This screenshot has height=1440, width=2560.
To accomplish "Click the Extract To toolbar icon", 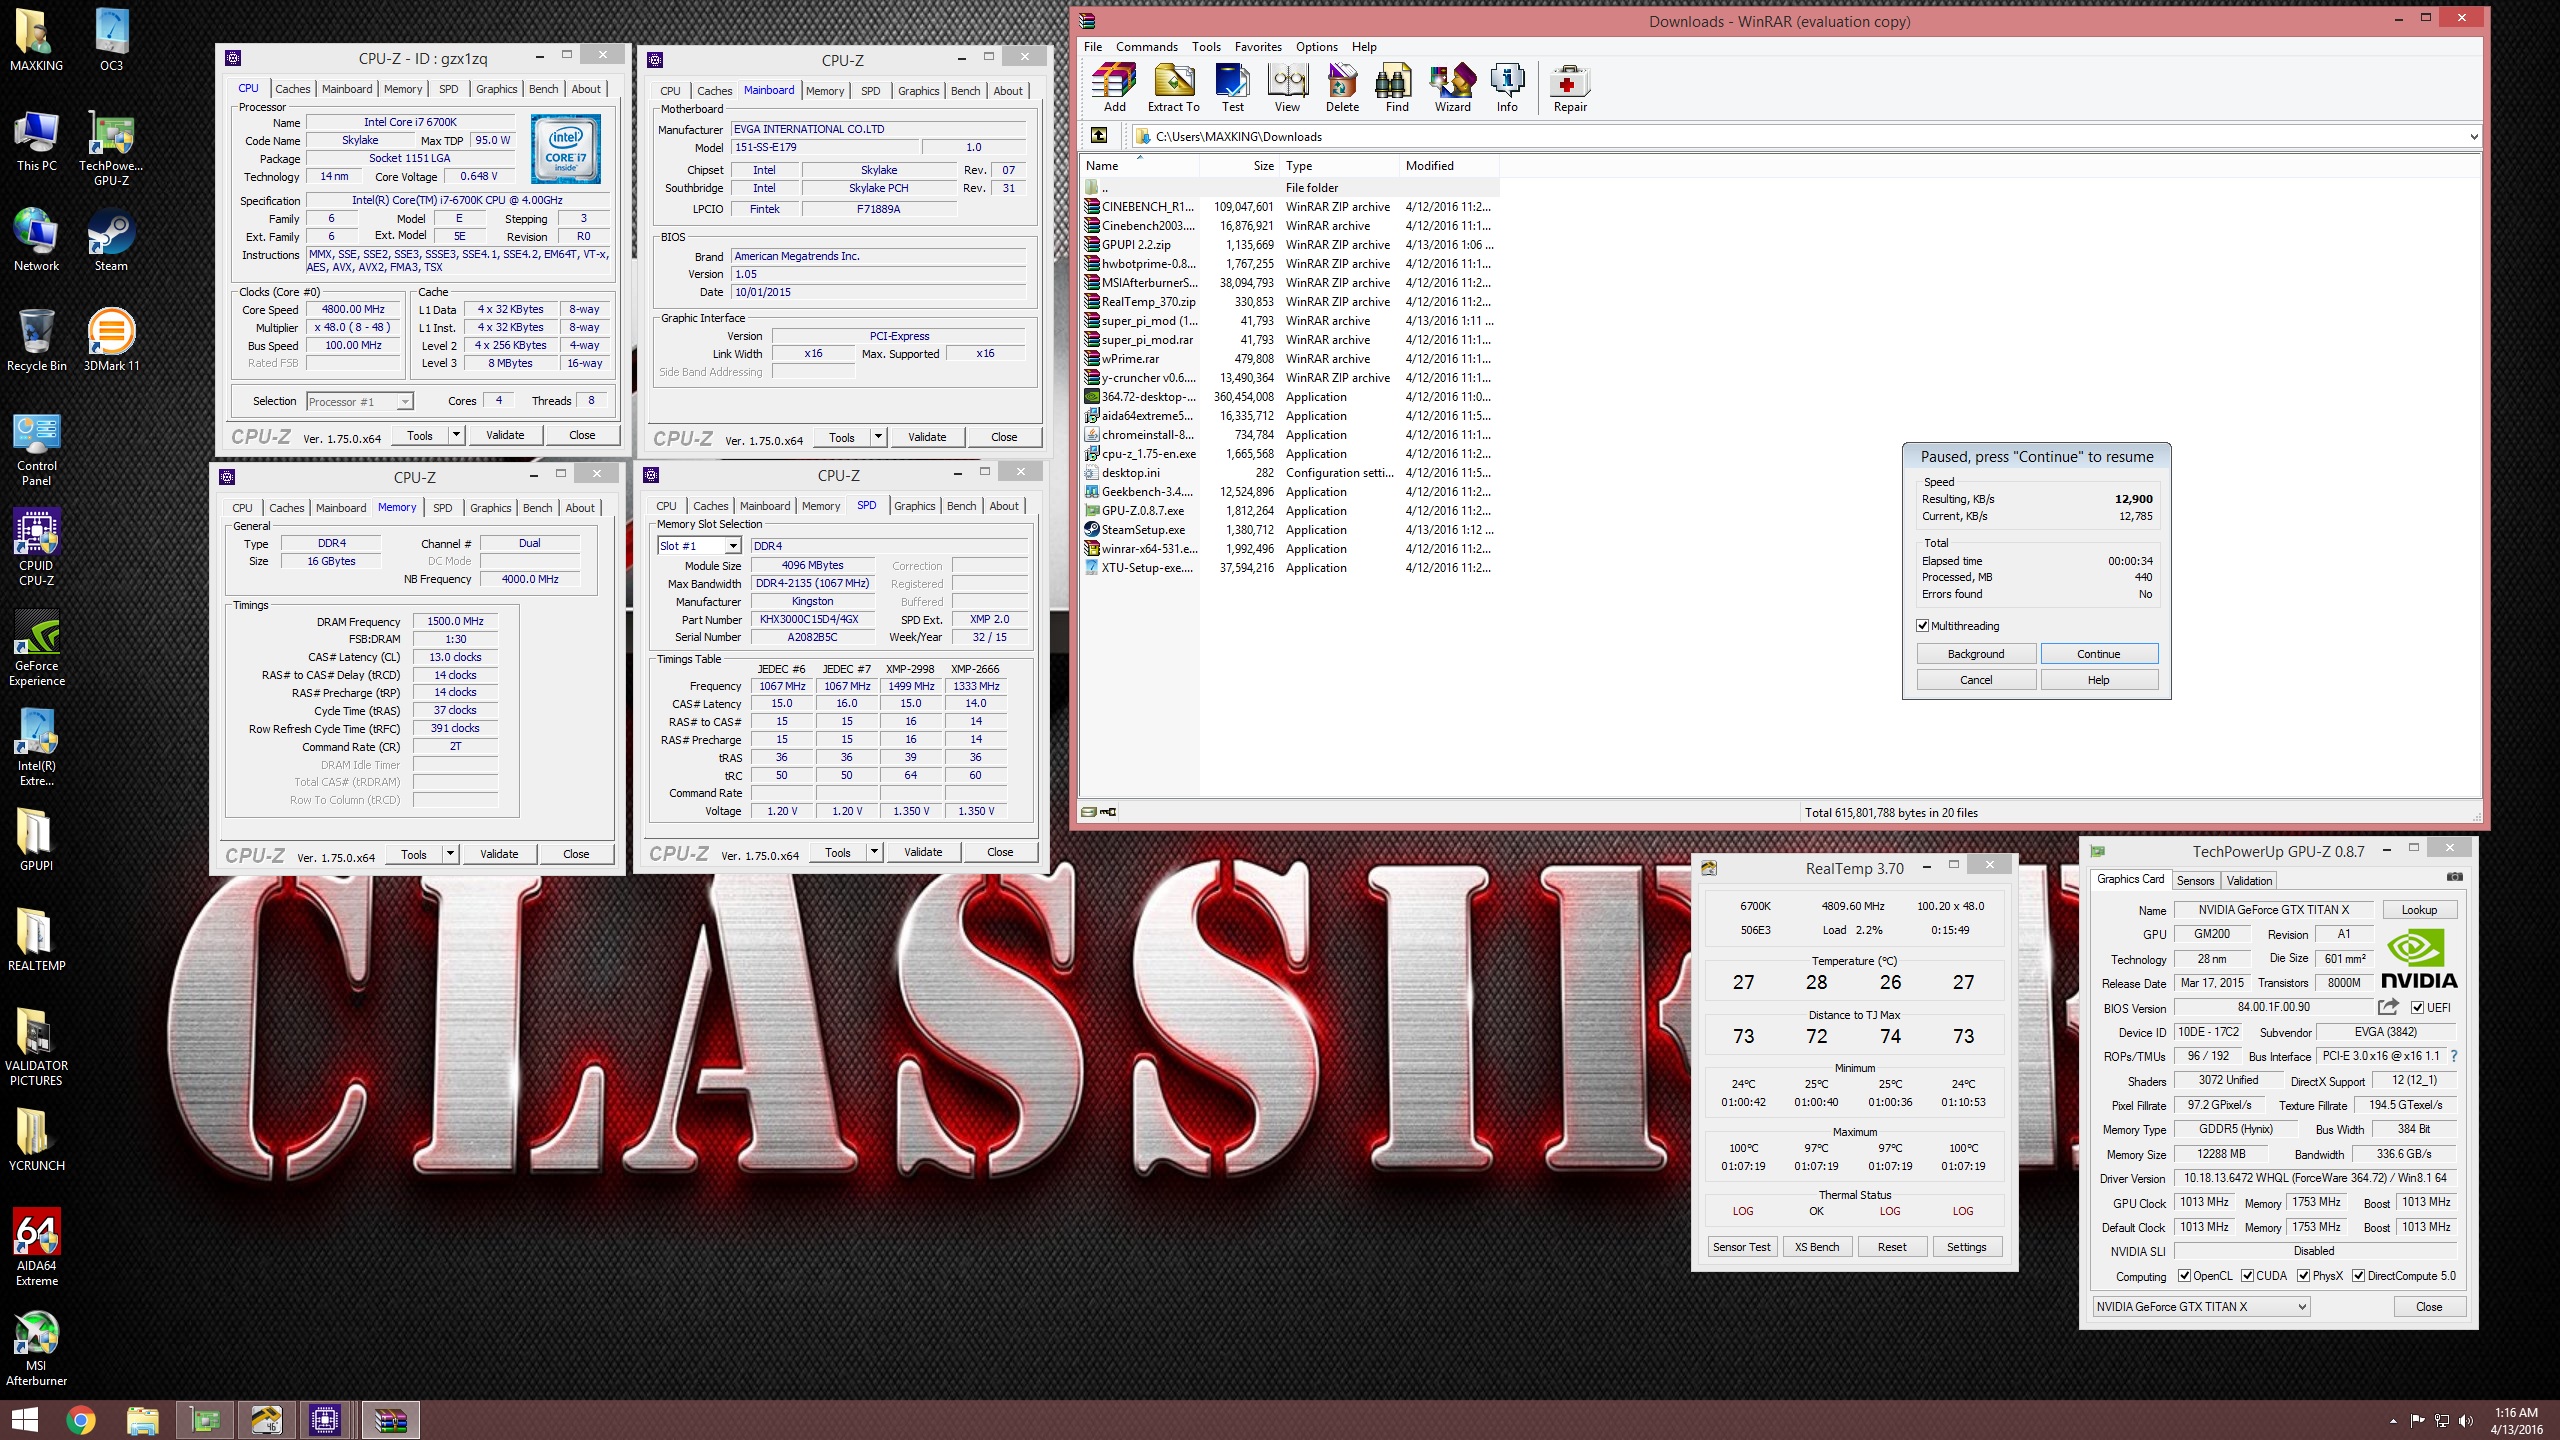I will tap(1173, 88).
